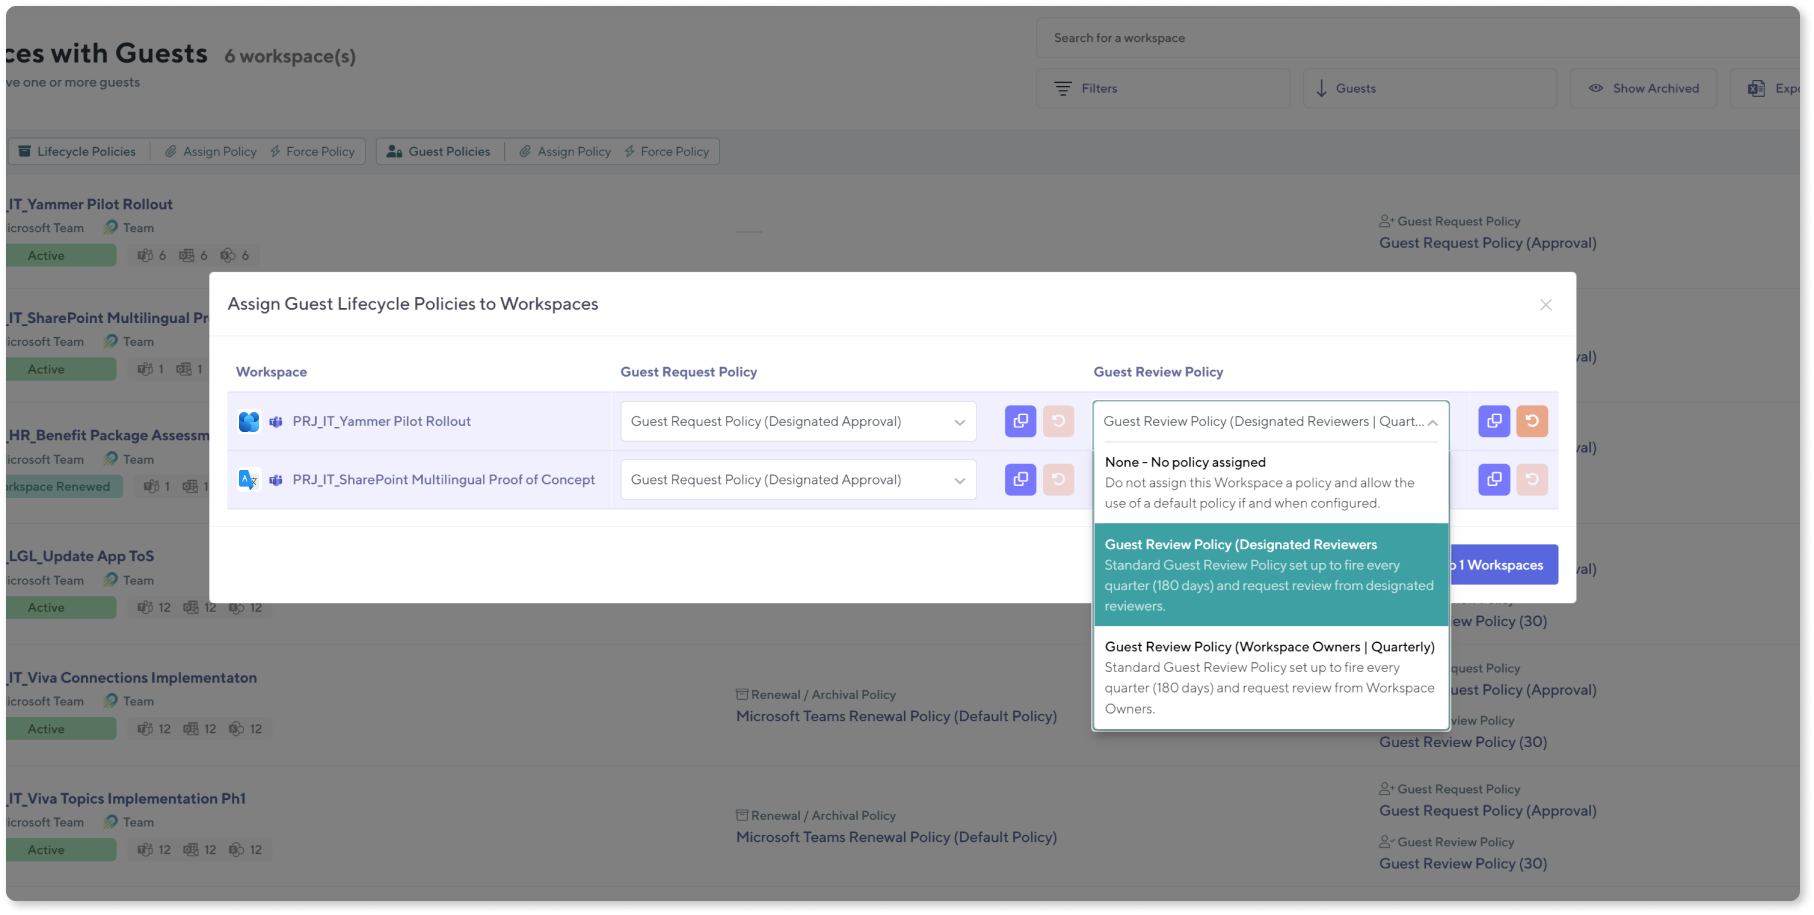Image resolution: width=1814 pixels, height=915 pixels.
Task: Click the Force Policy lightning icon for Guest Policies
Action: point(629,151)
